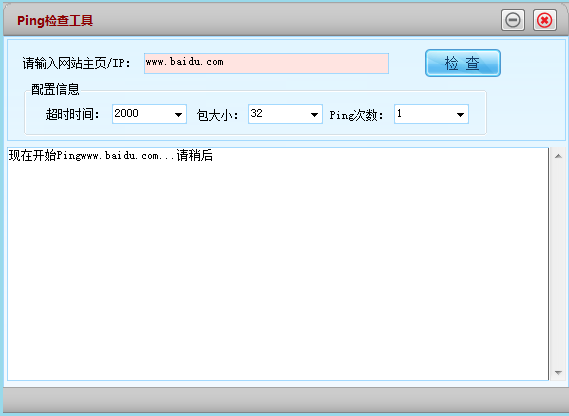
Task: Click the 包大小 label
Action: tap(217, 115)
